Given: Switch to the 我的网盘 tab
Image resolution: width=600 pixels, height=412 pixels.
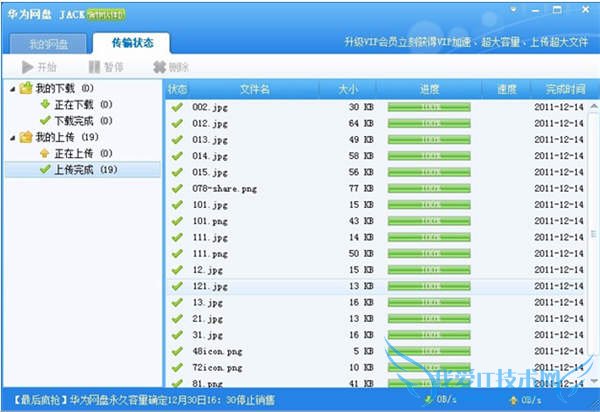Looking at the screenshot, I should (48, 44).
